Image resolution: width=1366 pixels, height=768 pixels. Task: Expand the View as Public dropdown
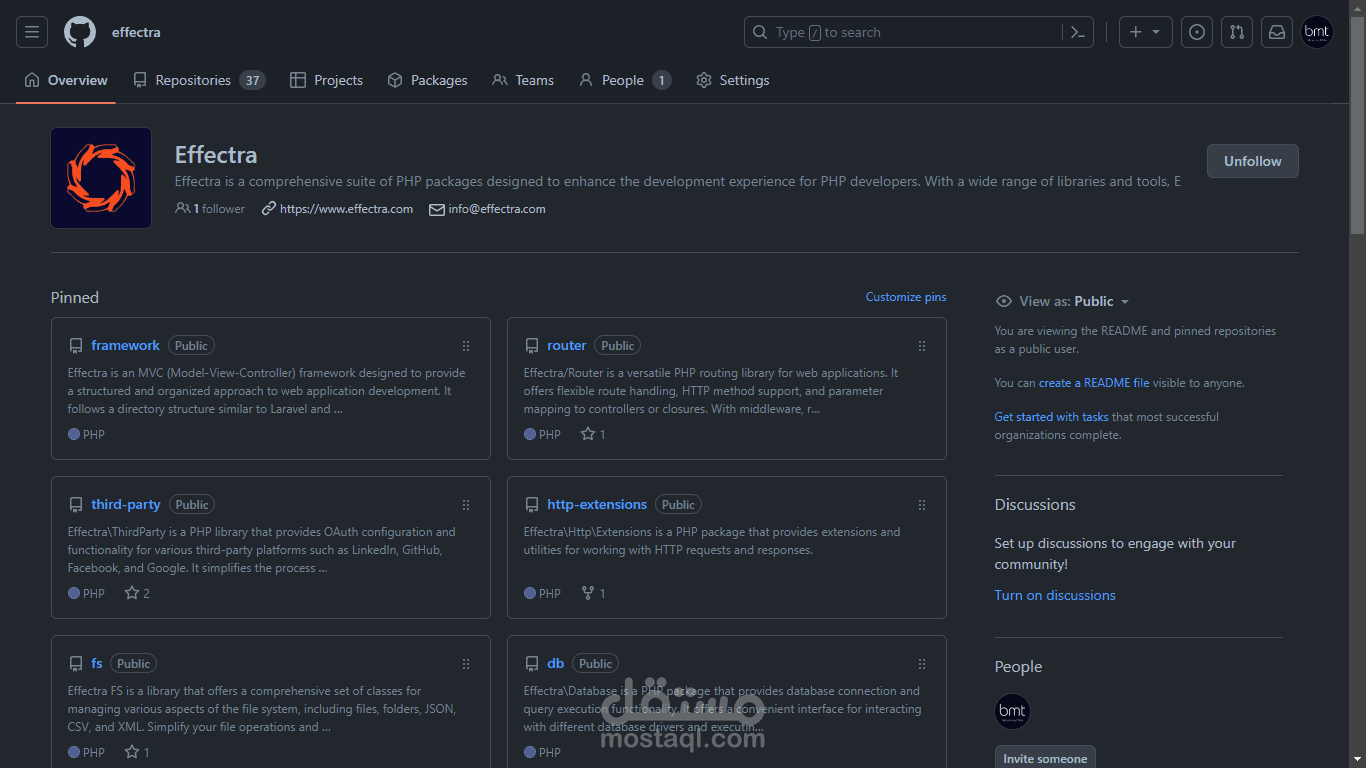(1075, 301)
